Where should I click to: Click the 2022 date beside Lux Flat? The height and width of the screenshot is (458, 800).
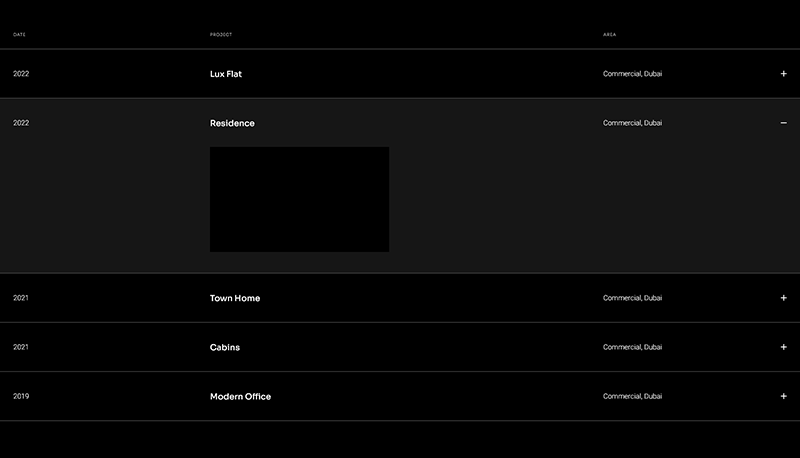(x=21, y=74)
